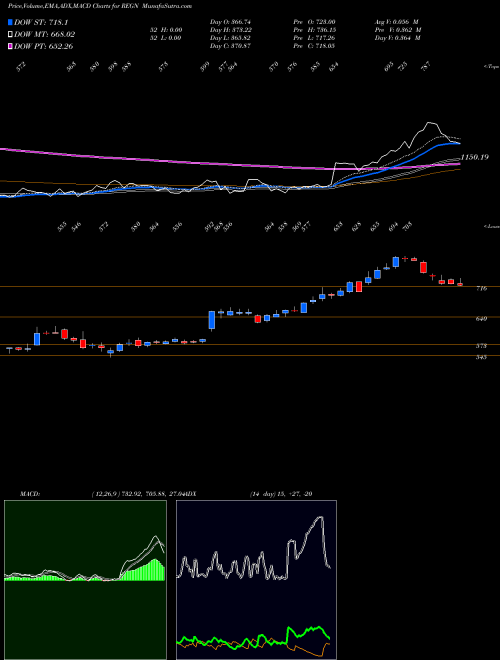Click the '572' first top-row label
Screen dimensions: 500x660
[21, 67]
